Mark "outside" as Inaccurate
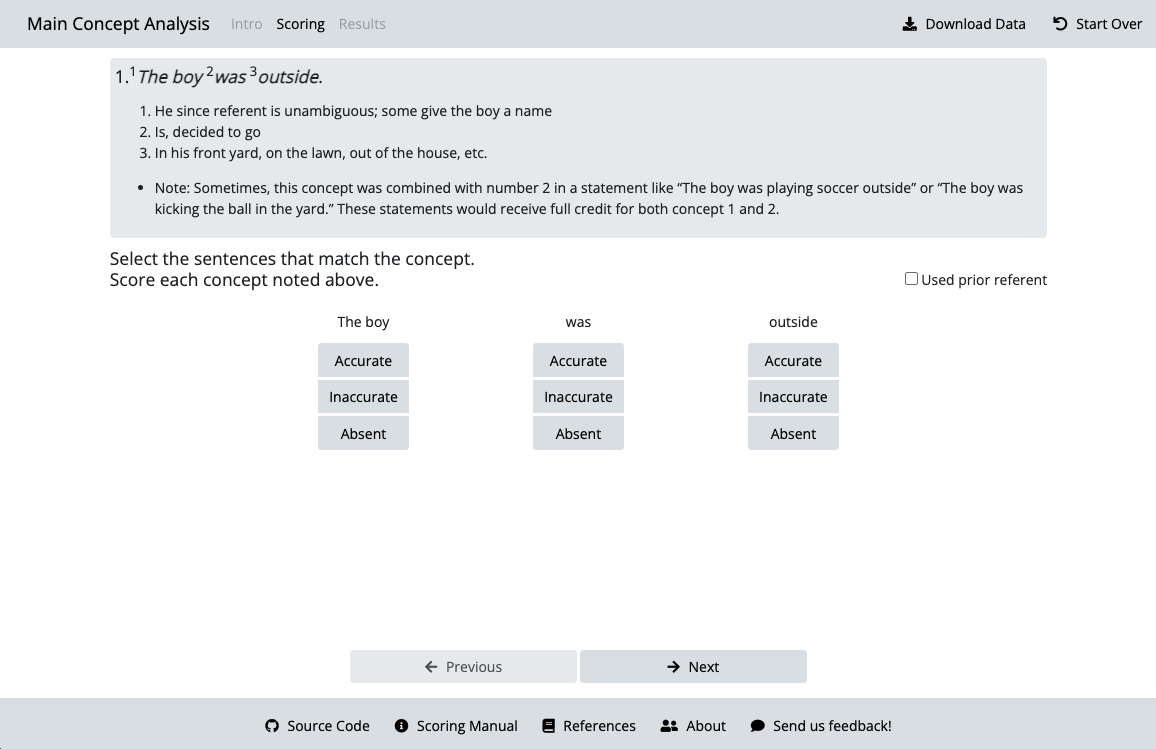Viewport: 1156px width, 749px height. click(x=793, y=397)
